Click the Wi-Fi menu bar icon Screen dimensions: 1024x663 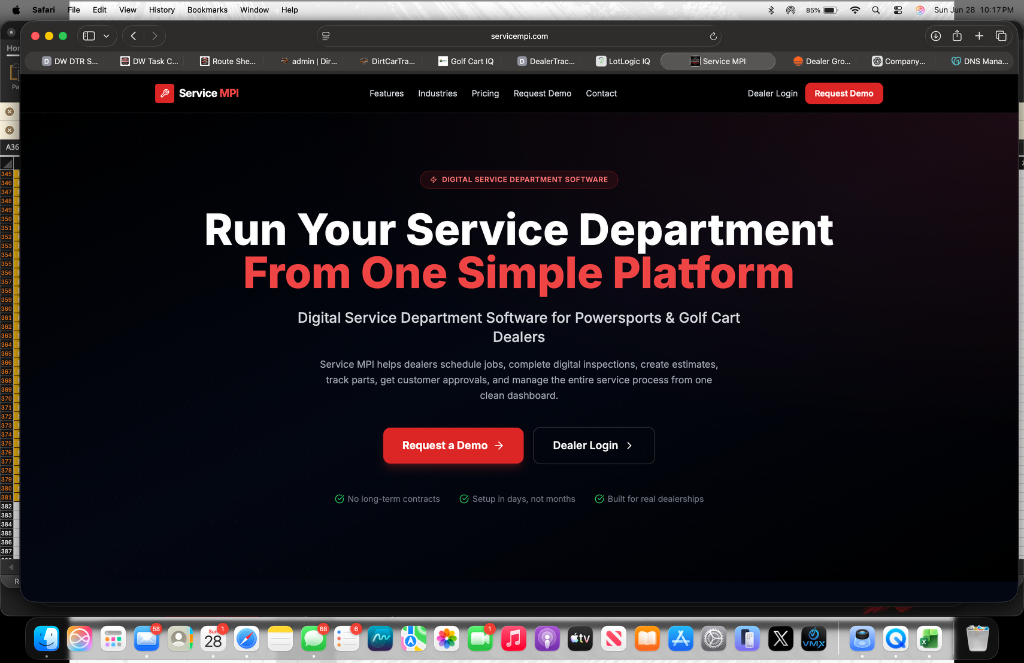pos(855,10)
